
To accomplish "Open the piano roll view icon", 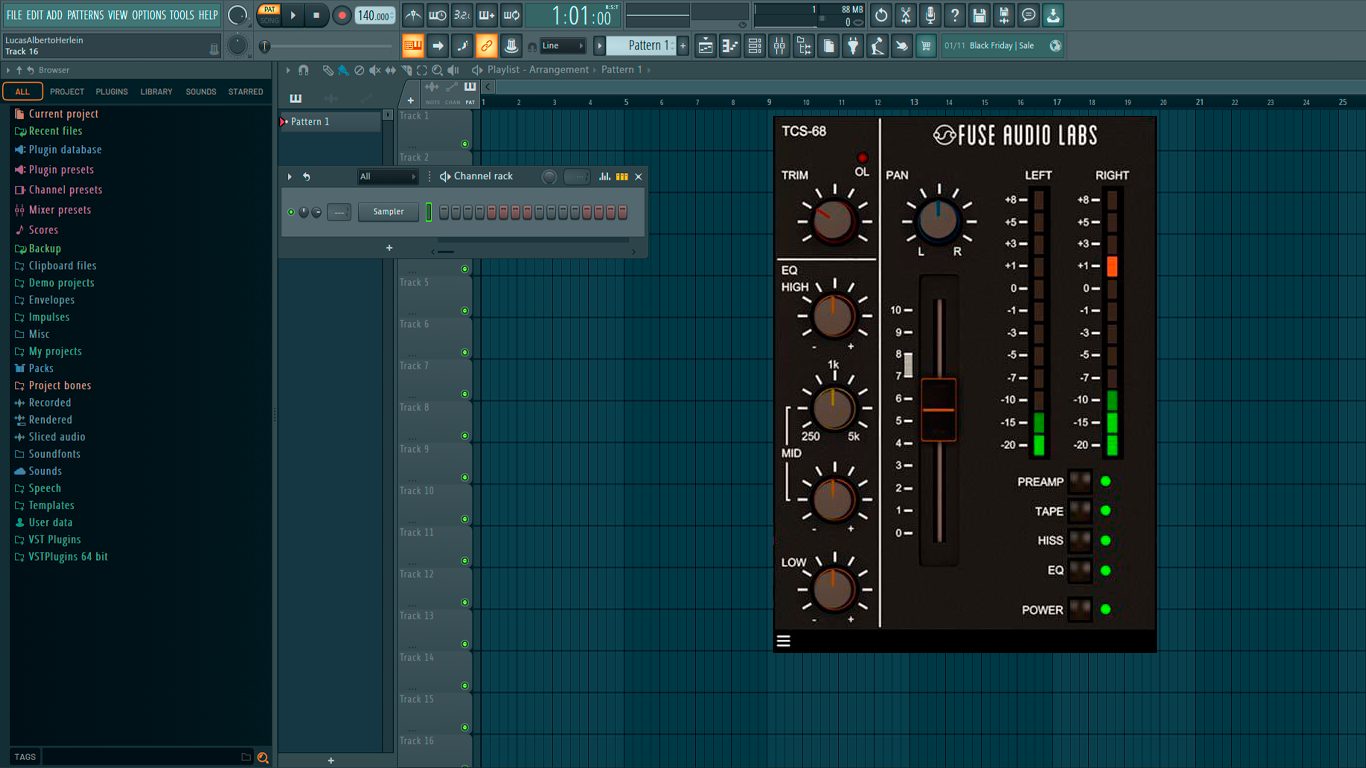I will point(730,45).
